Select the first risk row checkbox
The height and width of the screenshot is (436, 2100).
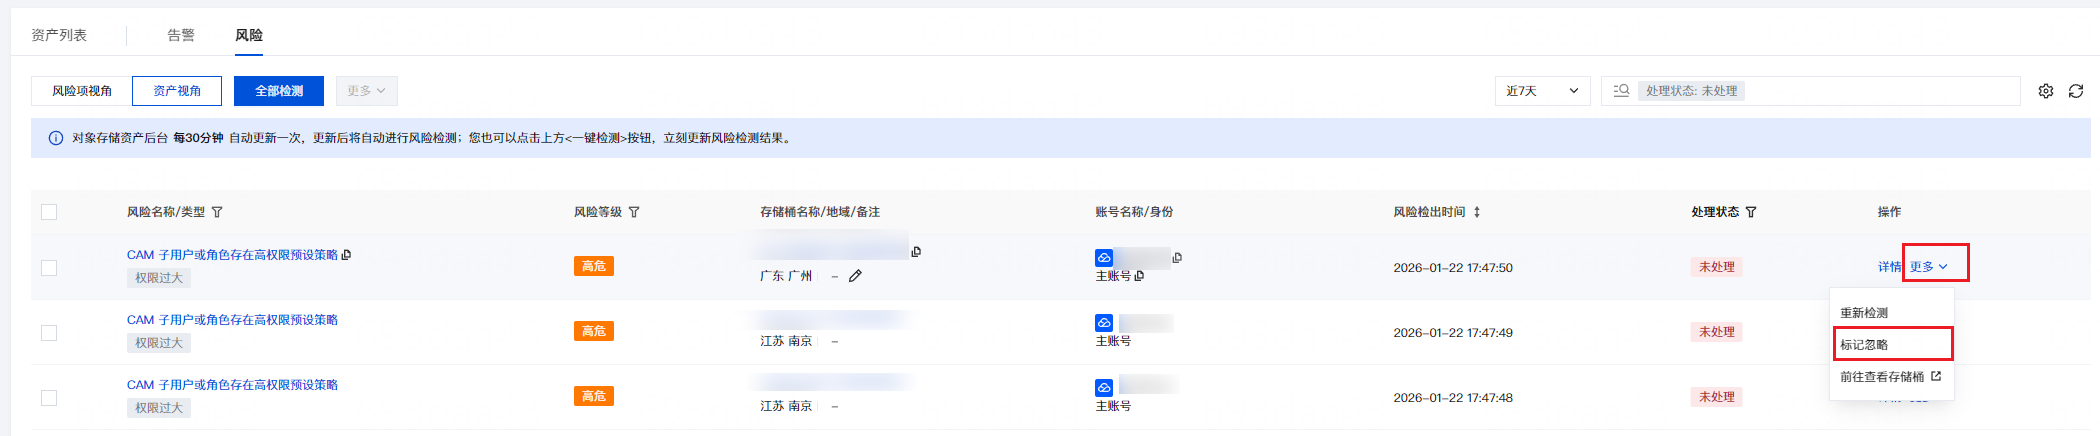point(49,268)
